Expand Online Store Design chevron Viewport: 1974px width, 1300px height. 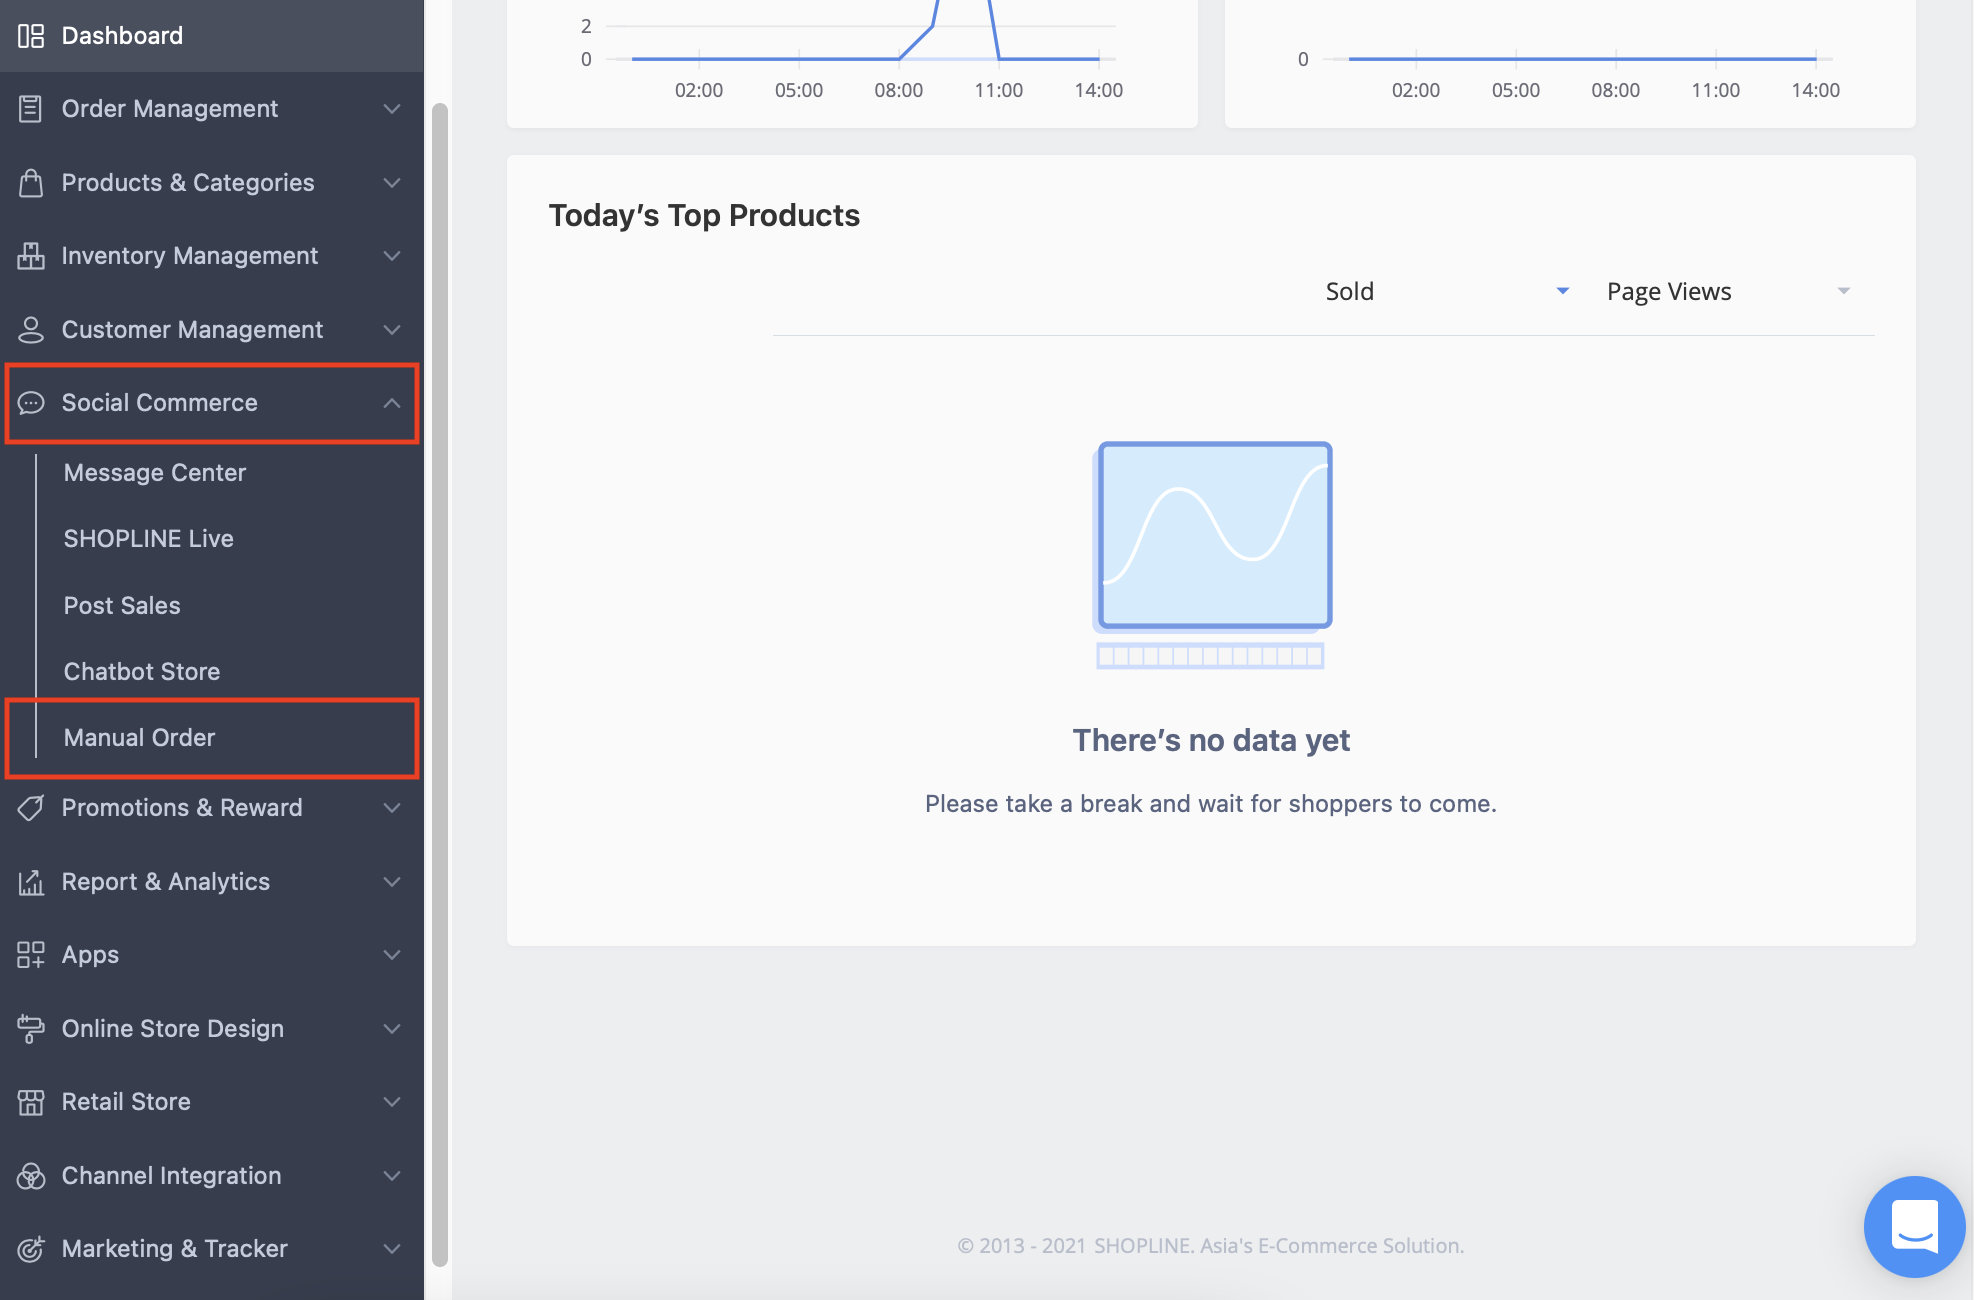tap(392, 1029)
